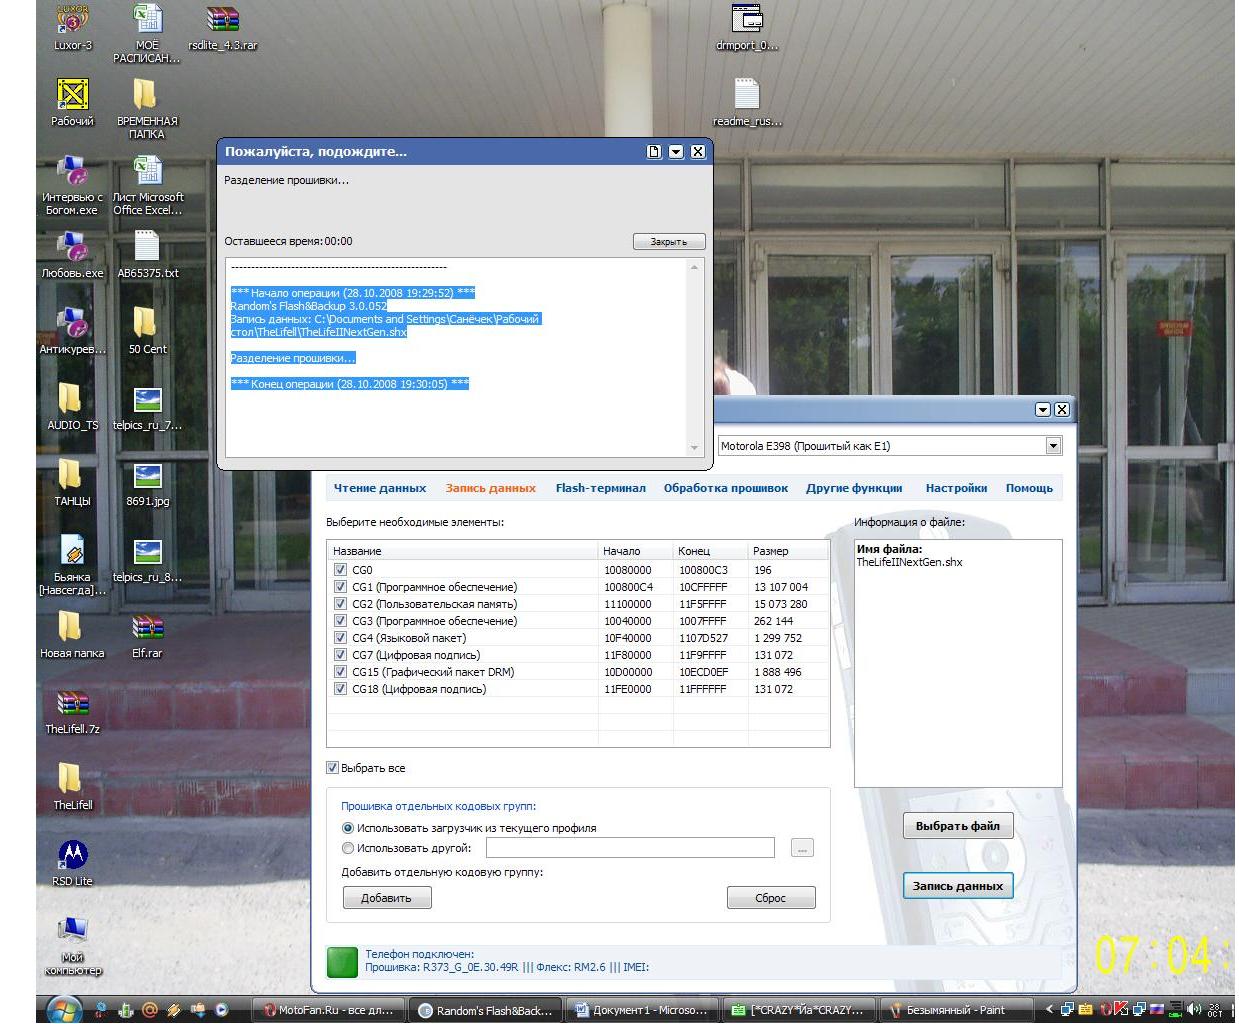Open the Новая папка folder icon
Image resolution: width=1239 pixels, height=1024 pixels.
click(x=72, y=635)
